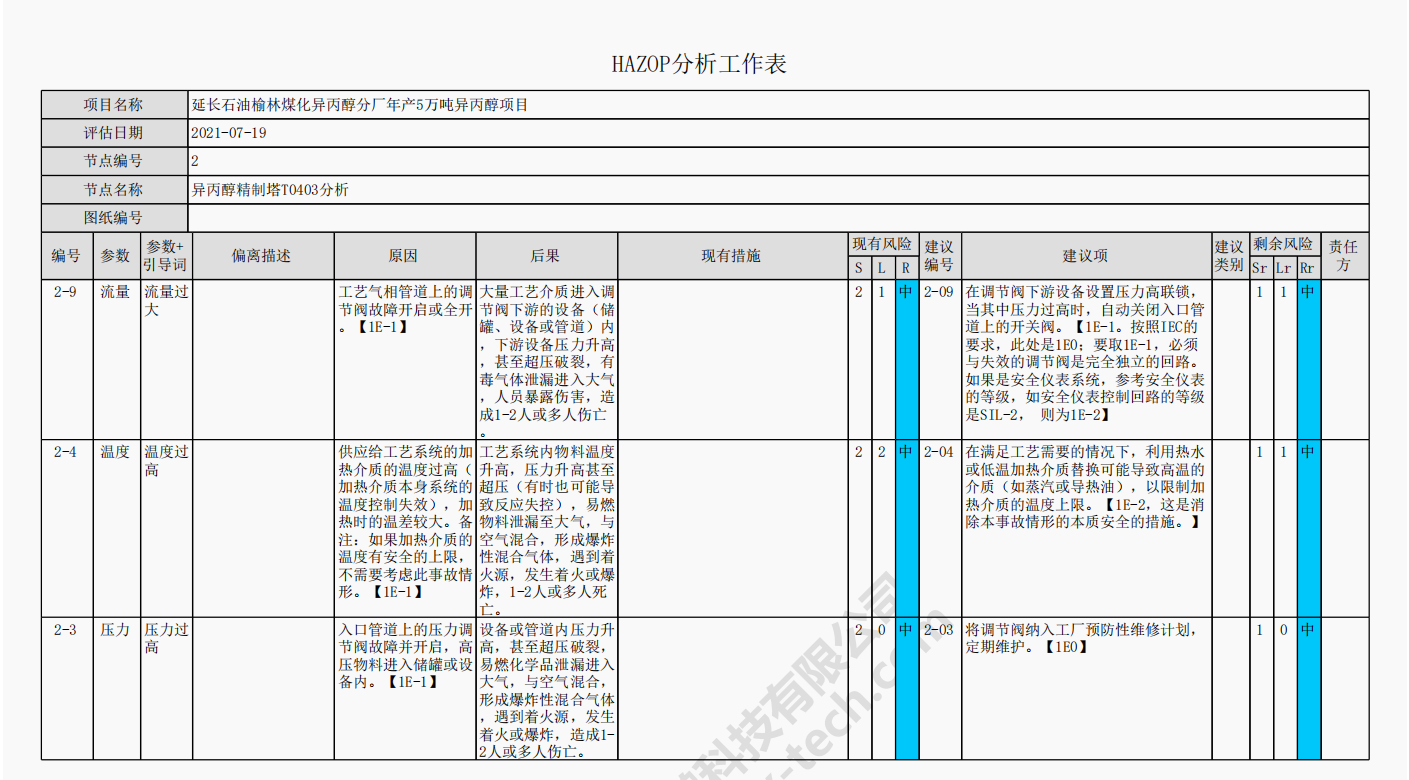Click the 压力 parameter cell
1409x780 pixels.
tap(115, 688)
